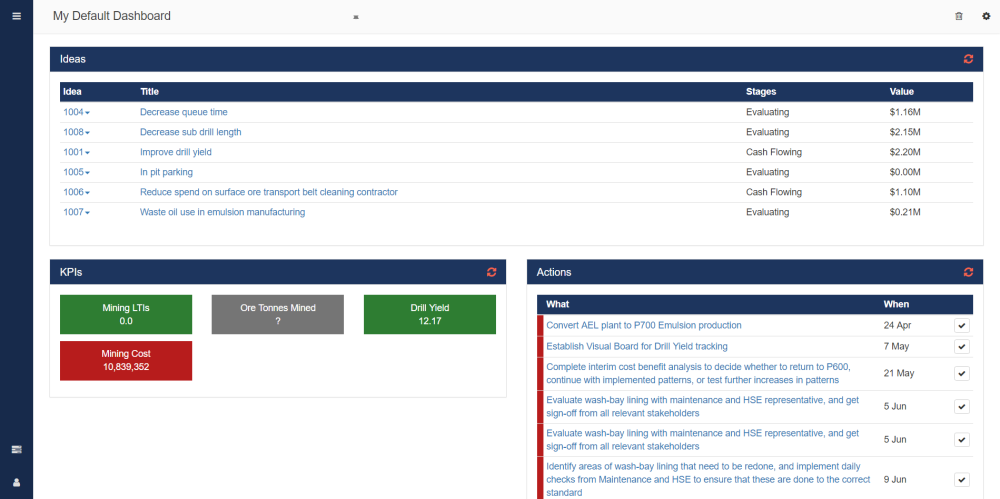Expand idea 1007 dropdown
This screenshot has width=1000, height=499.
point(77,212)
